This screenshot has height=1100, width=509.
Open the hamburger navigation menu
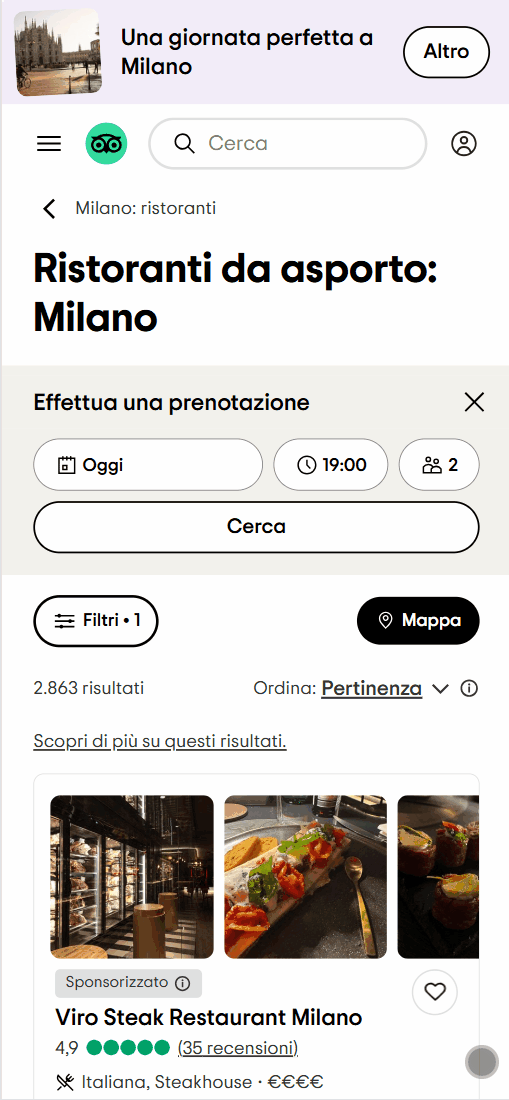pos(49,144)
